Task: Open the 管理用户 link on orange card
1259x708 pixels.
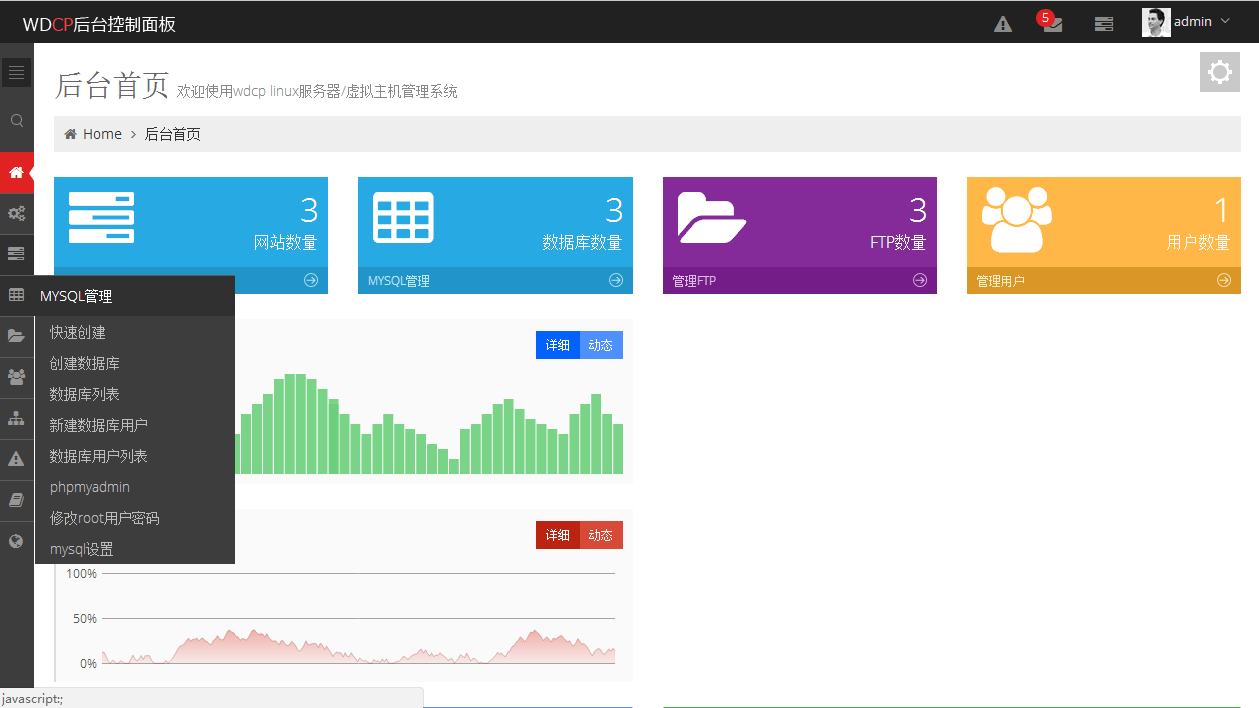Action: point(1001,281)
